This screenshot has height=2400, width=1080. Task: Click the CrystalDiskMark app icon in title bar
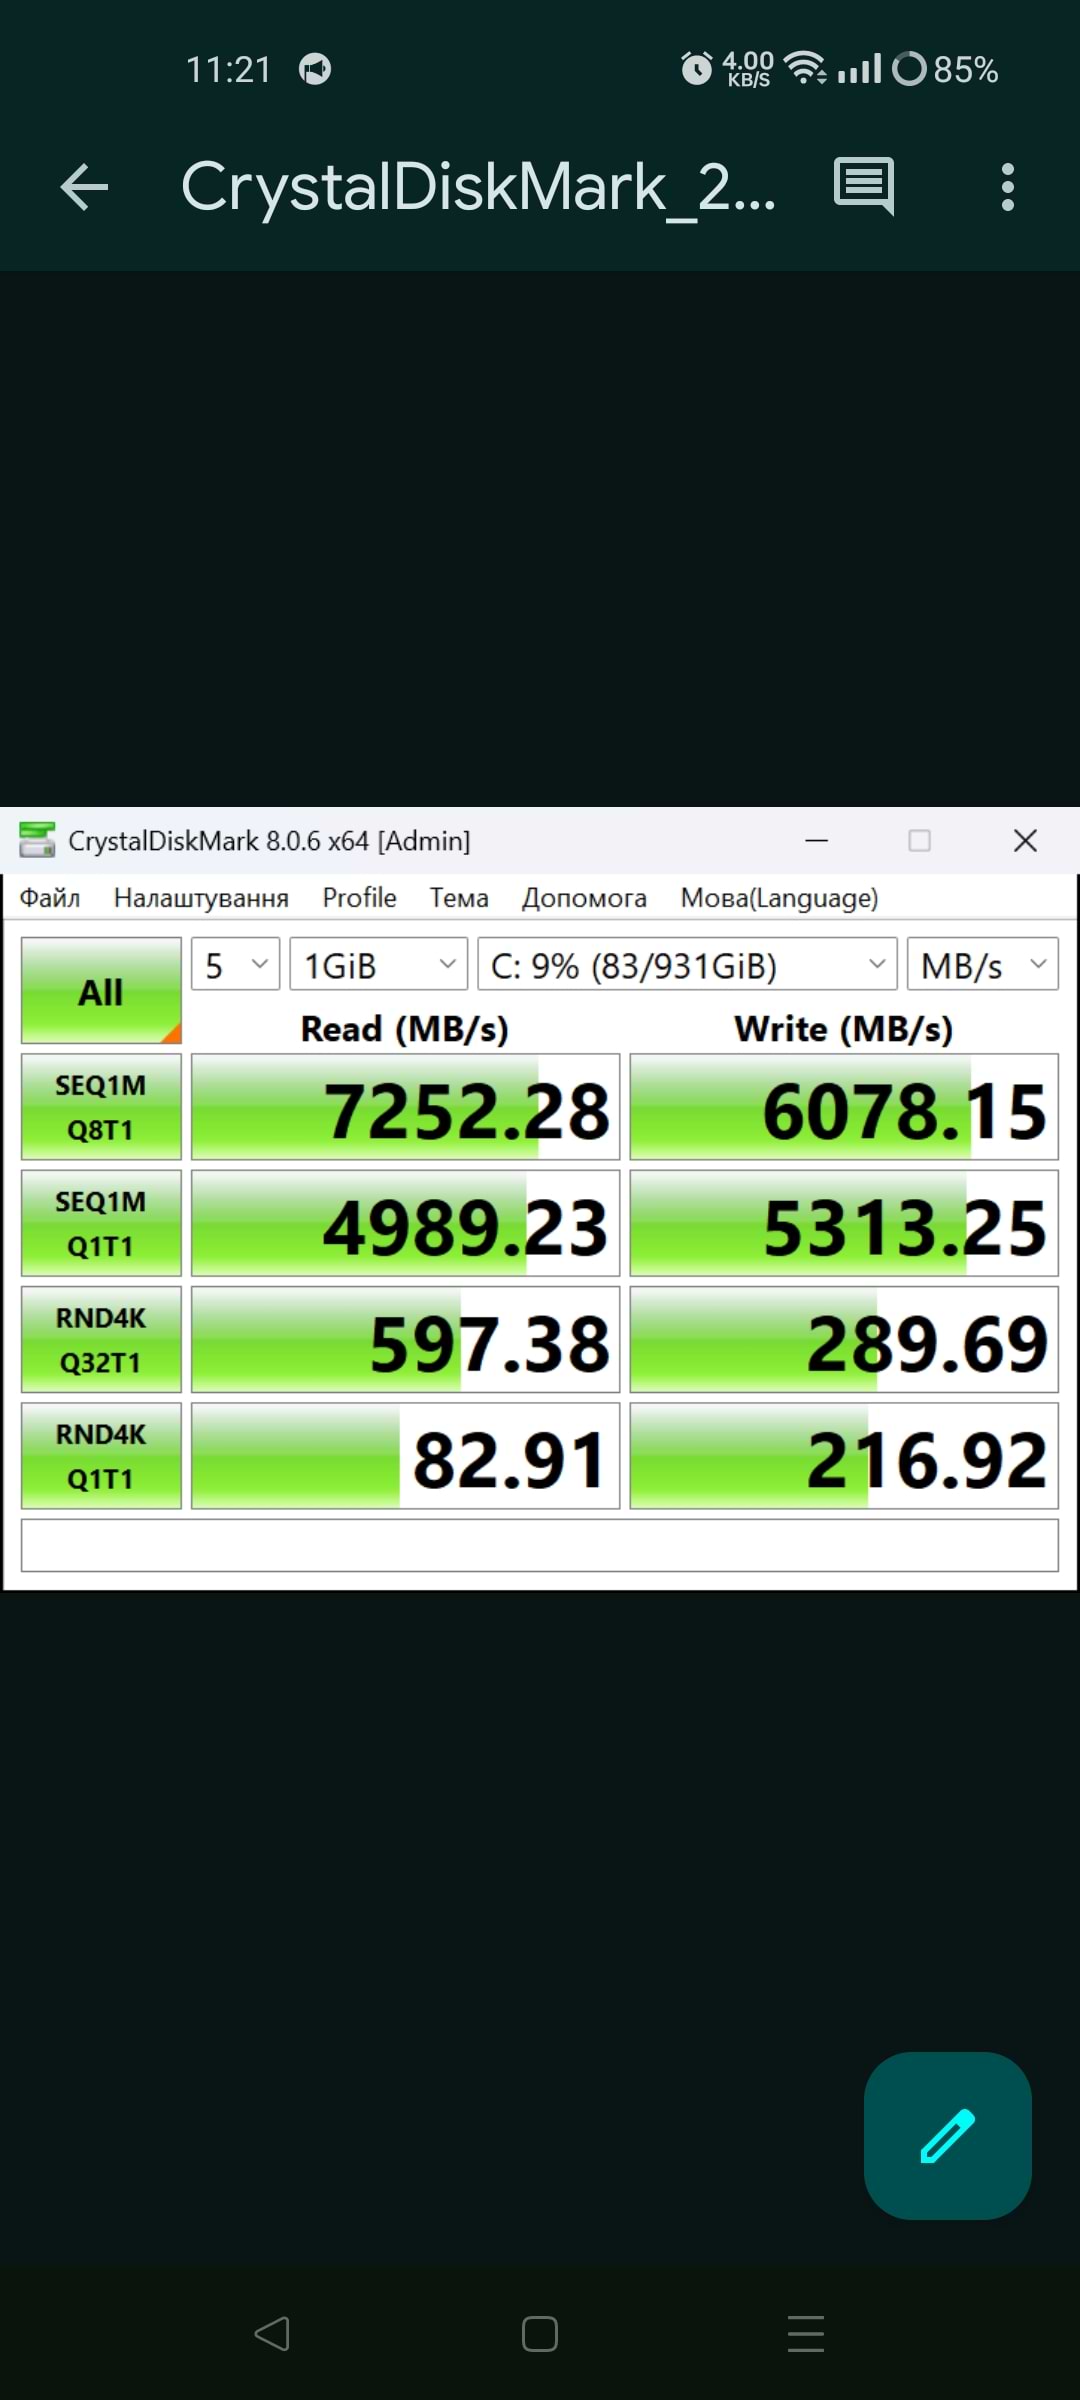click(37, 840)
